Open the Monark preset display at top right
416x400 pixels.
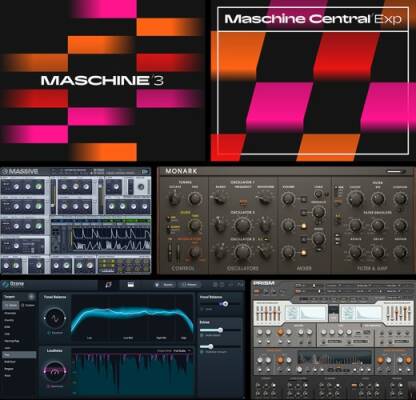pyautogui.click(x=396, y=171)
